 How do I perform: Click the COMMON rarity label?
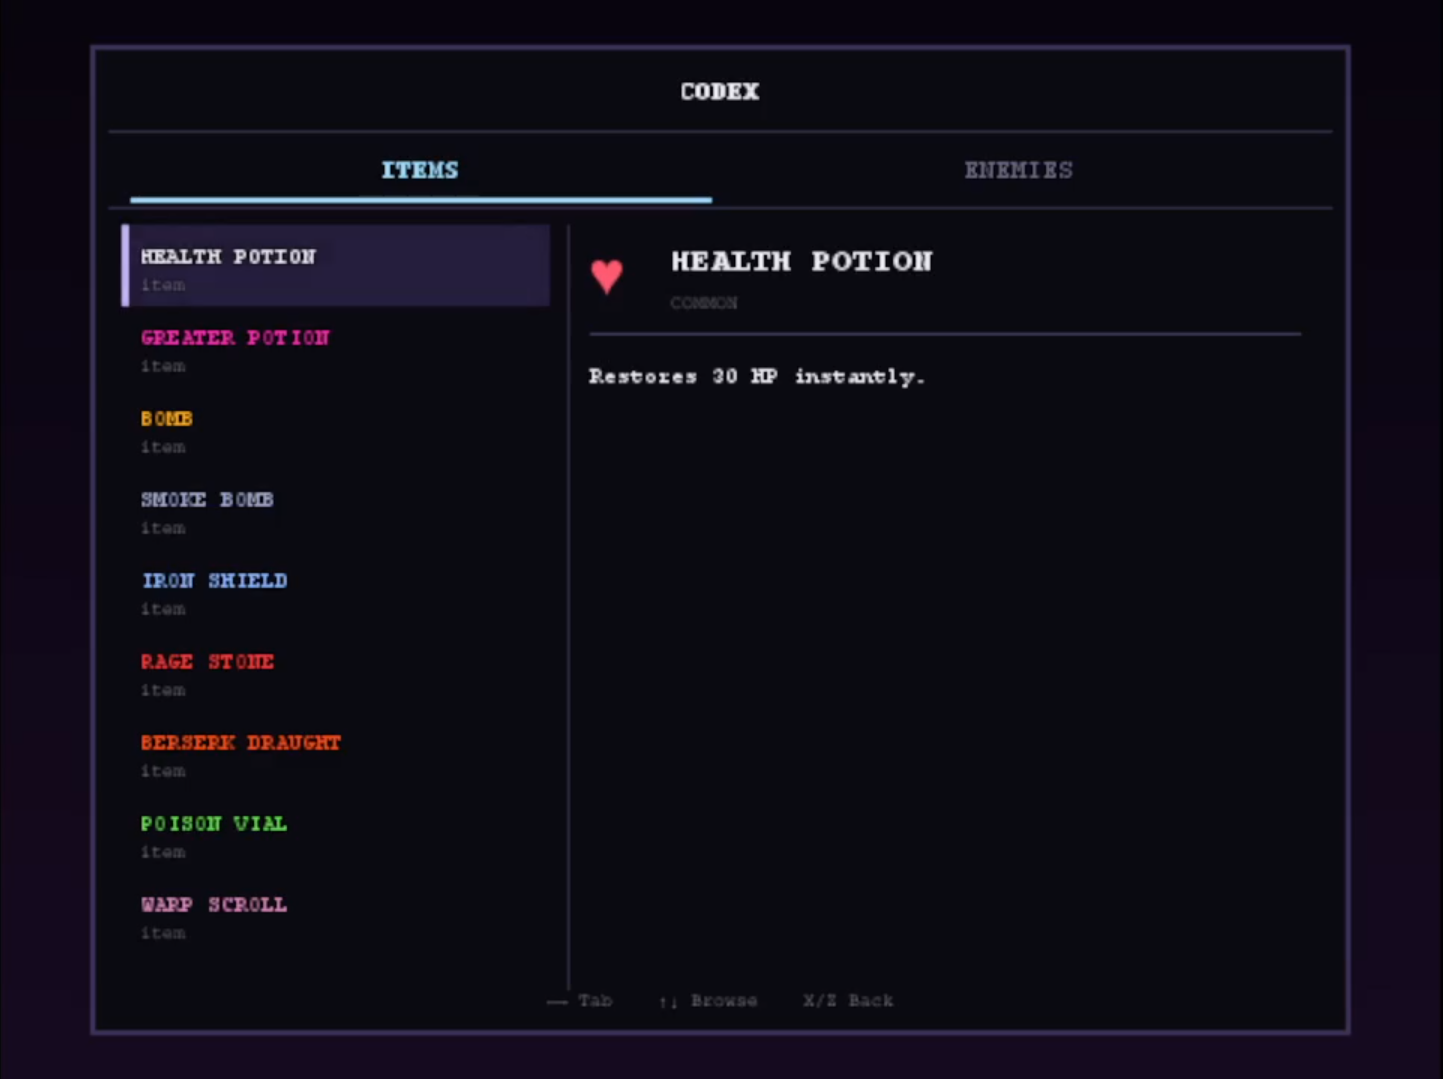pyautogui.click(x=704, y=303)
